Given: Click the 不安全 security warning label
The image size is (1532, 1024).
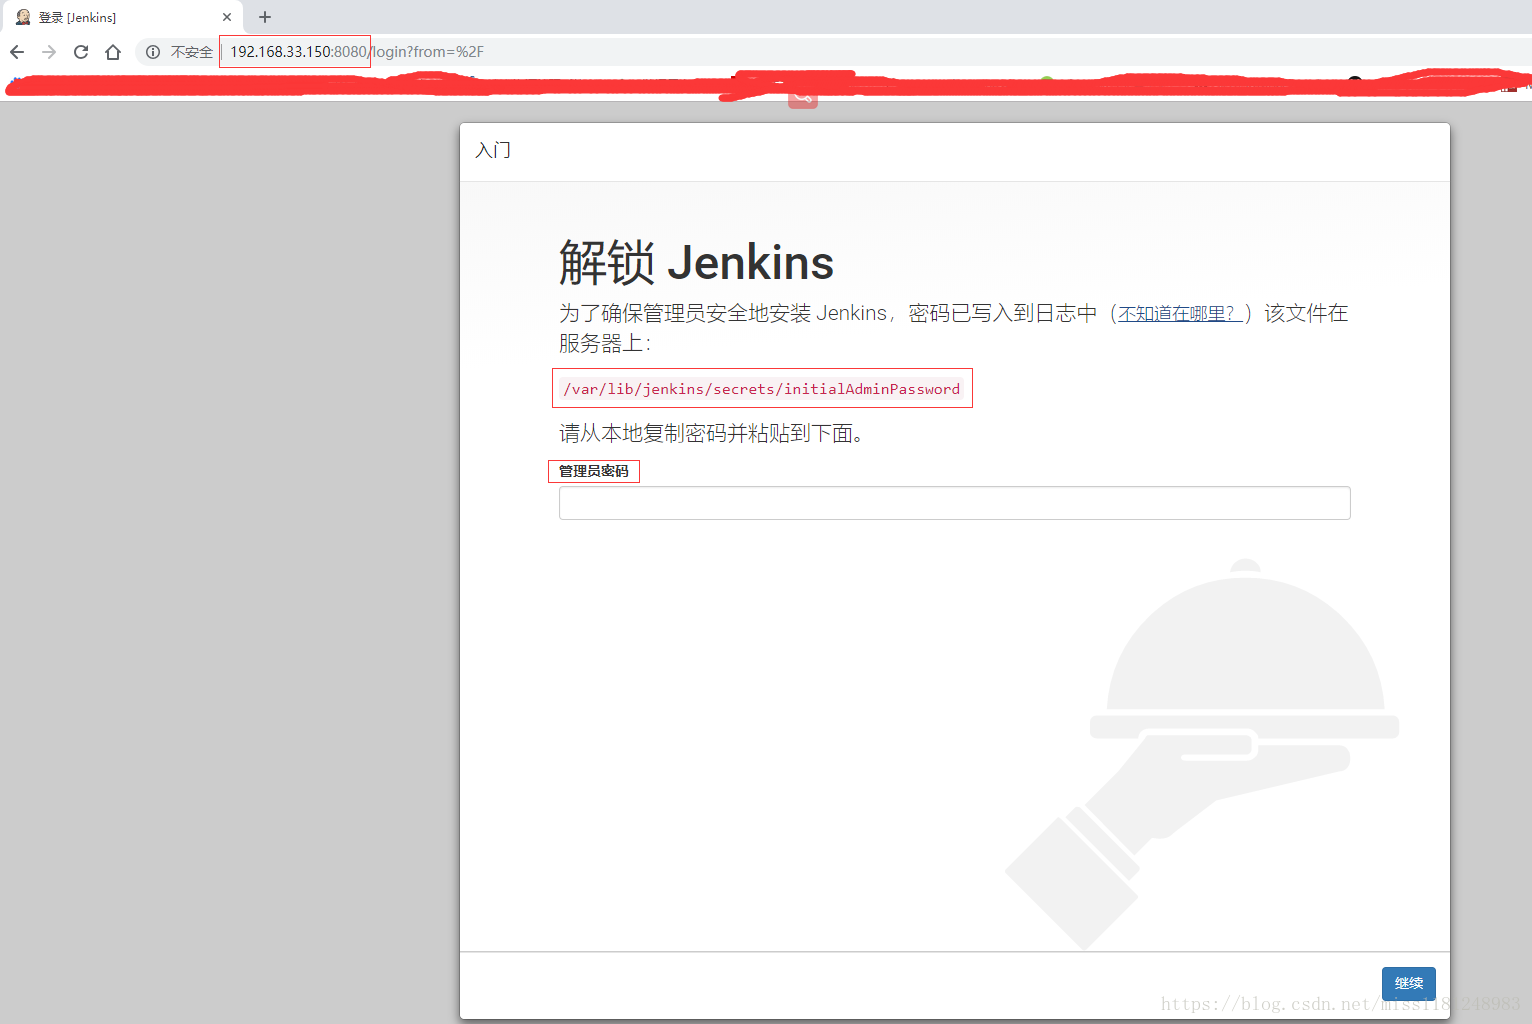Looking at the screenshot, I should [191, 52].
